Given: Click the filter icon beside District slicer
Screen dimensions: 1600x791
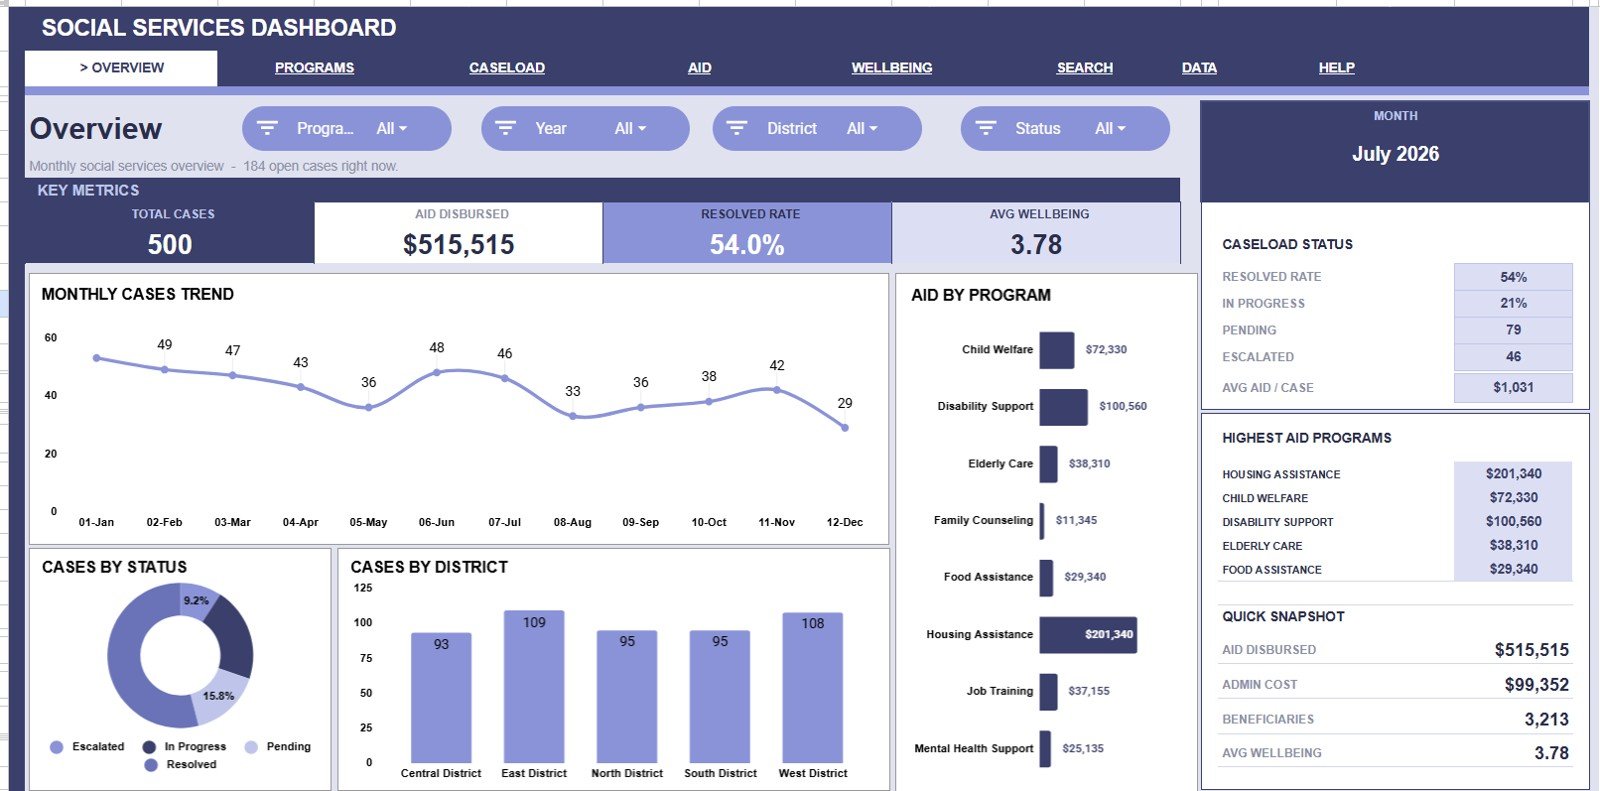Looking at the screenshot, I should coord(737,128).
